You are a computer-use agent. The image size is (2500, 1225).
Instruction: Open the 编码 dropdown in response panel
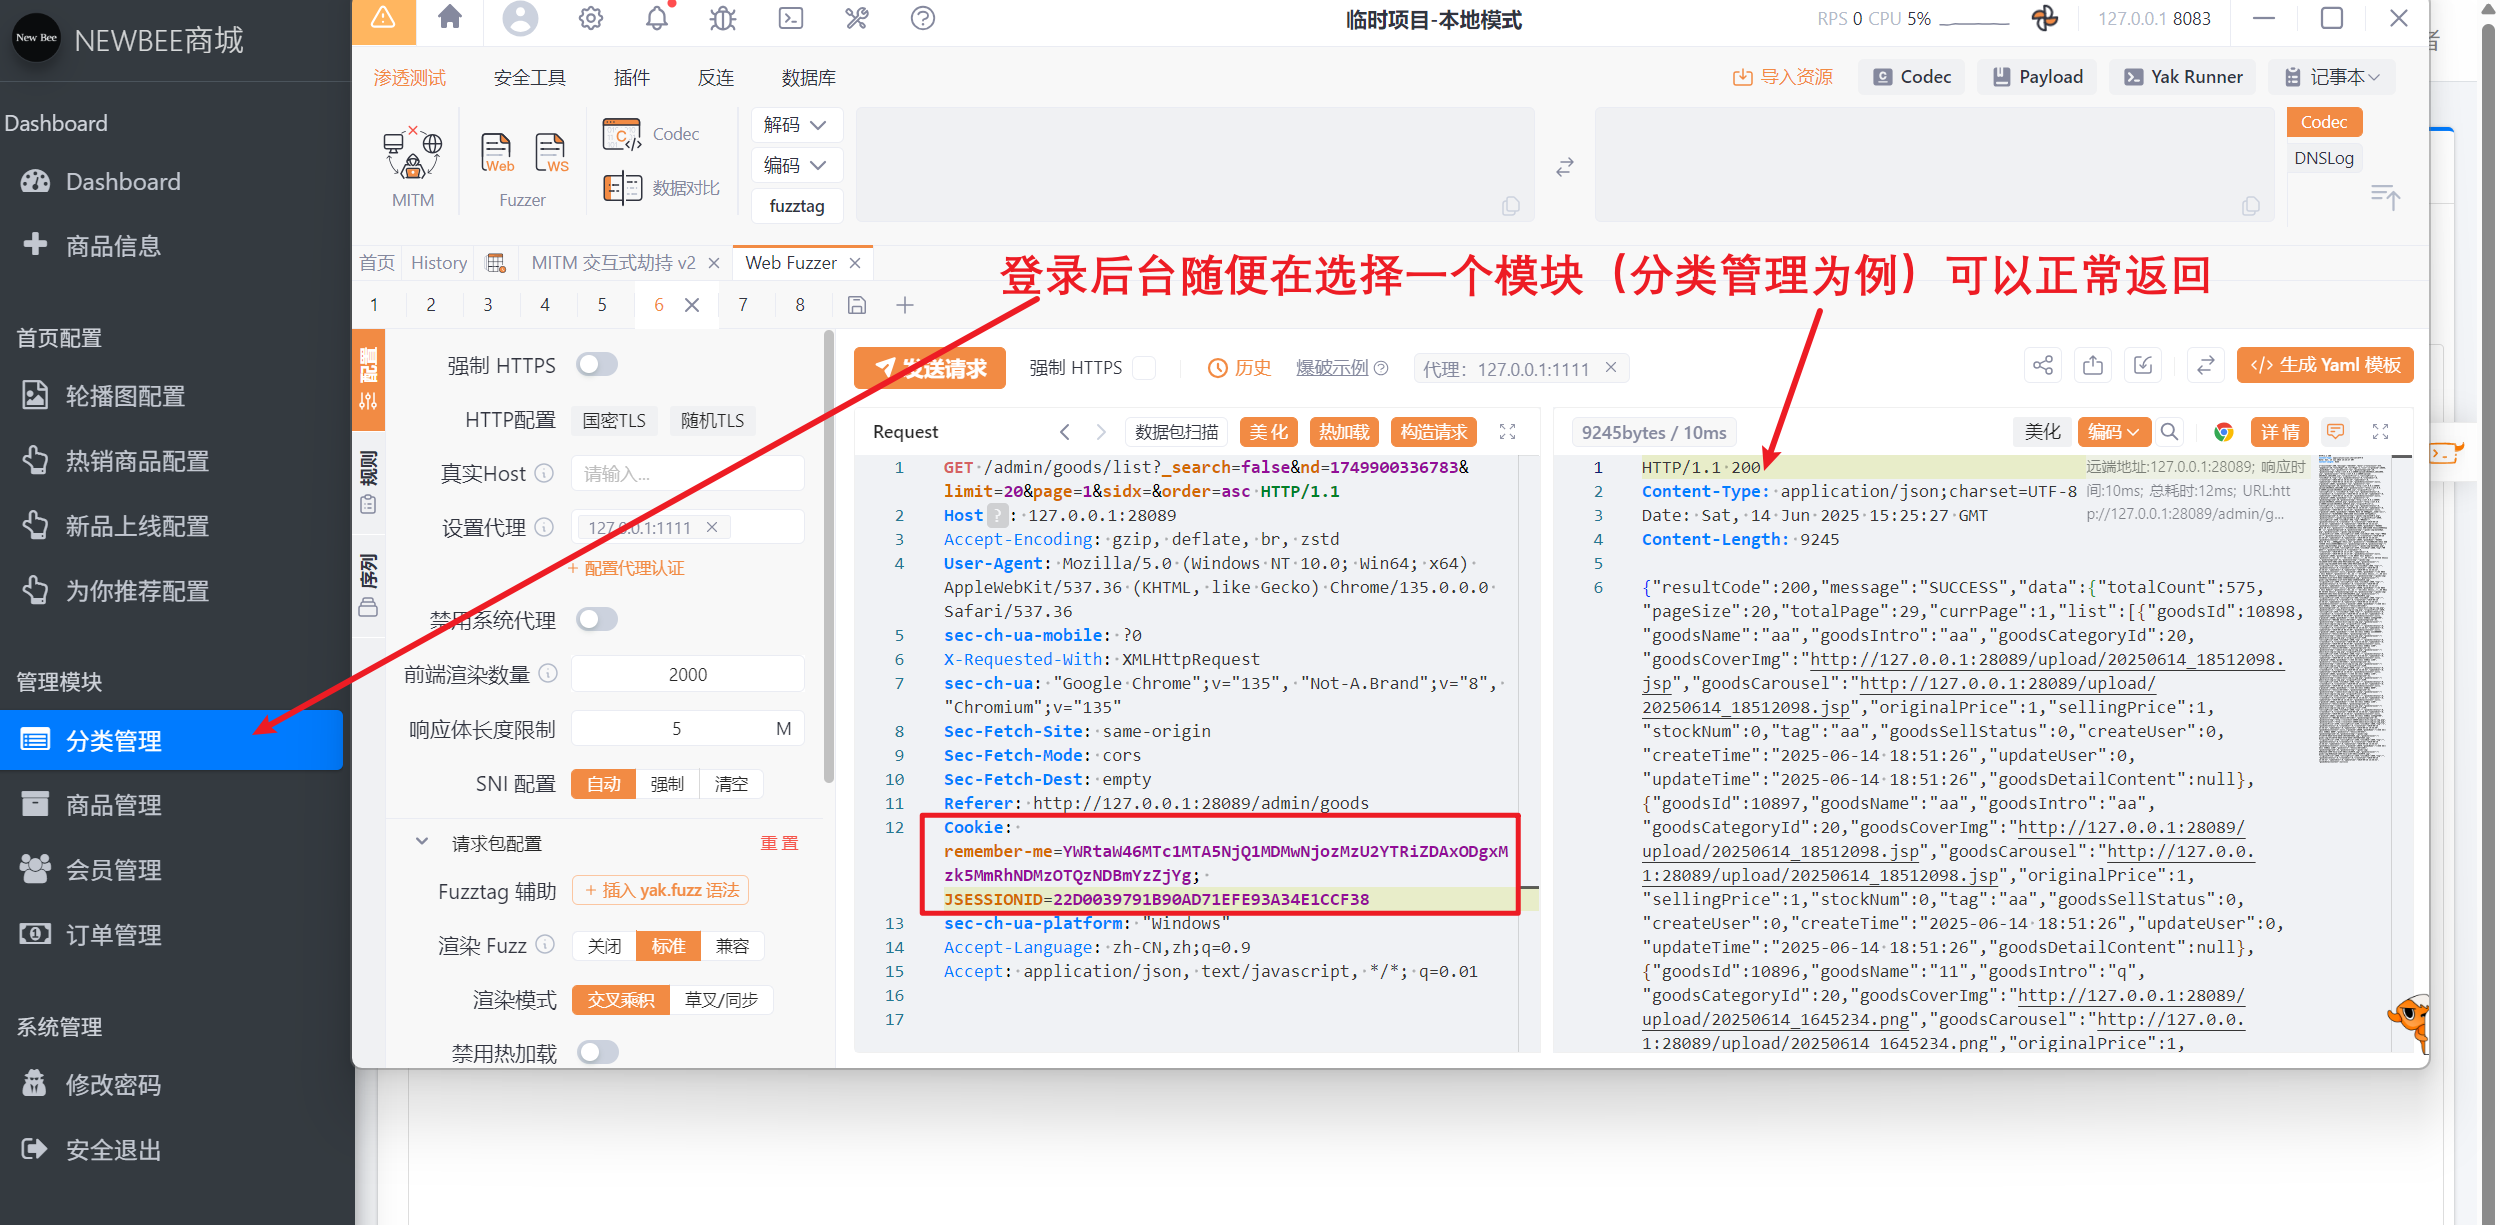coord(2113,432)
